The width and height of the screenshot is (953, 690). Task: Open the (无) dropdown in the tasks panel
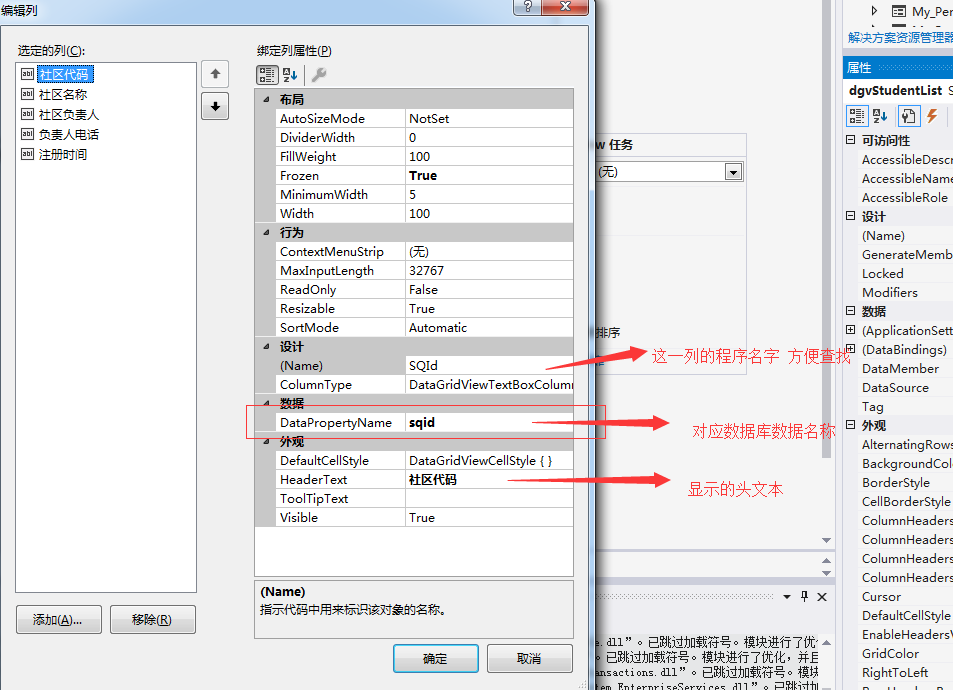(x=734, y=171)
